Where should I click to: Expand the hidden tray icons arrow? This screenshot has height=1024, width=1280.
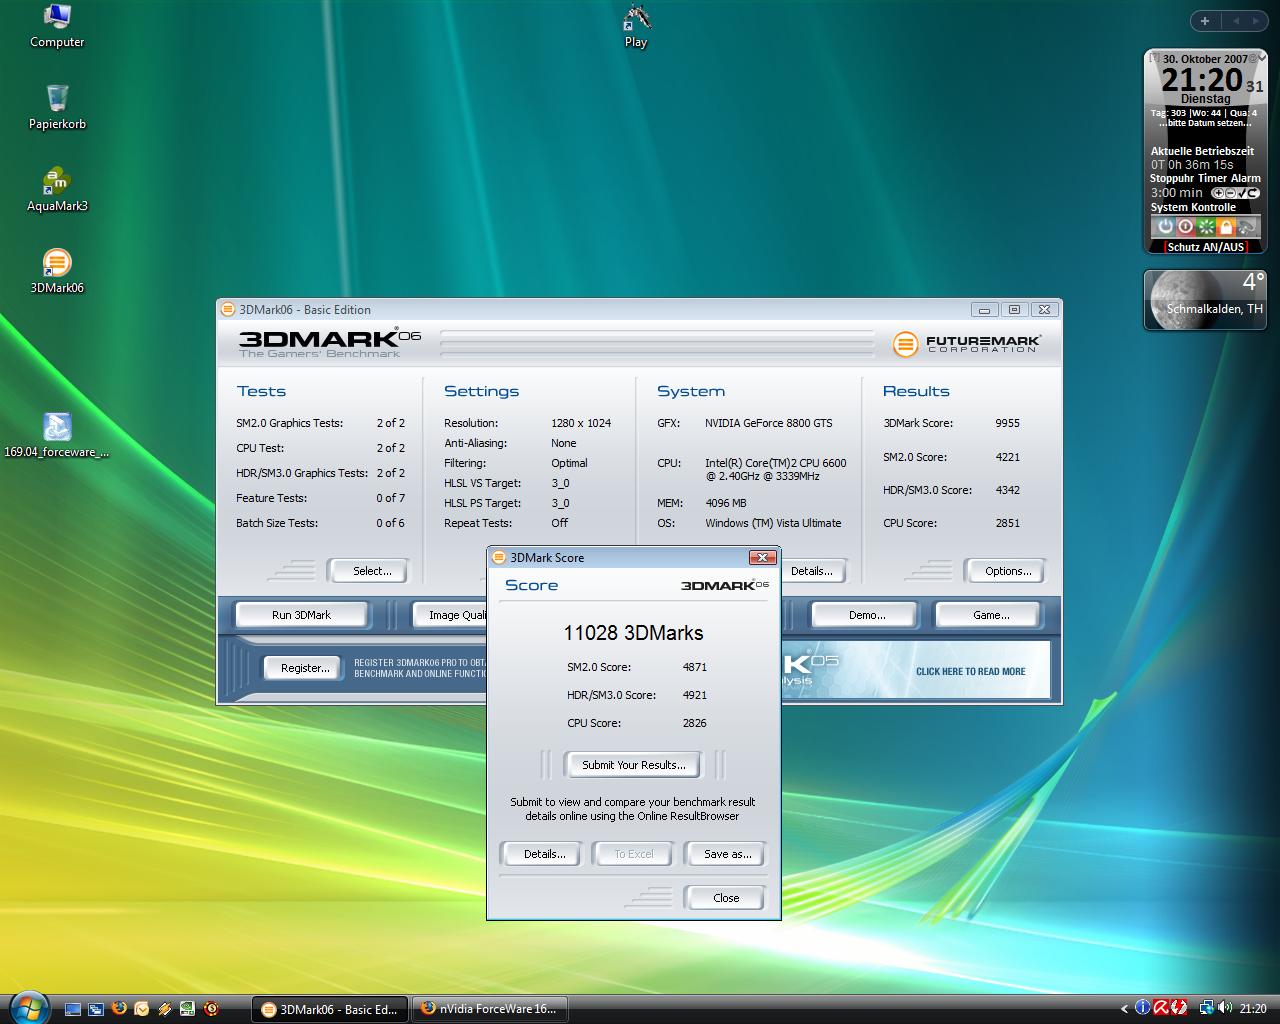point(1124,1008)
